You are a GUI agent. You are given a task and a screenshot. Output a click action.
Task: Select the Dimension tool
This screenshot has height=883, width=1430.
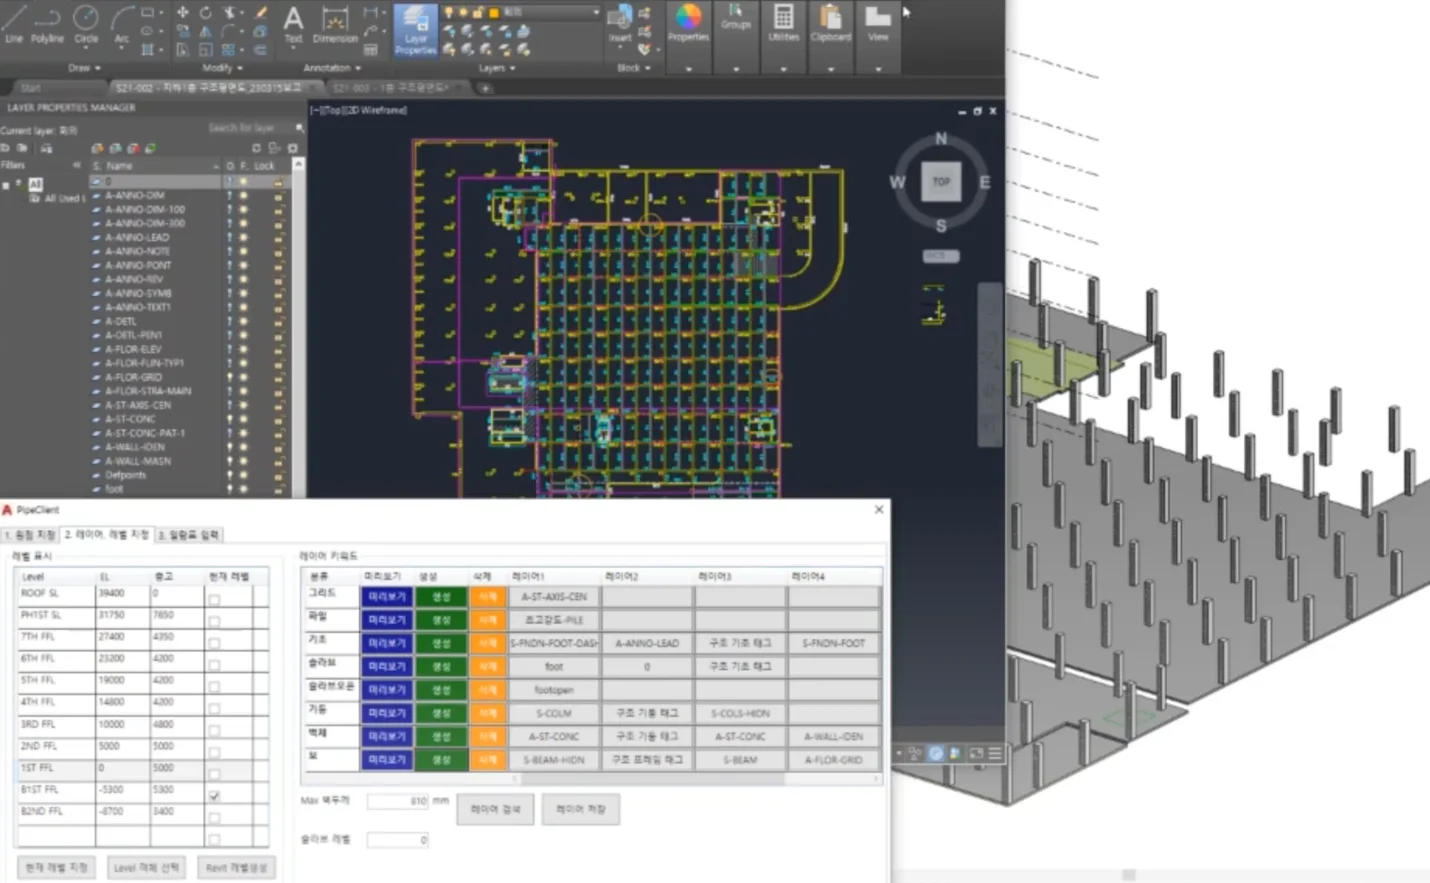[335, 25]
